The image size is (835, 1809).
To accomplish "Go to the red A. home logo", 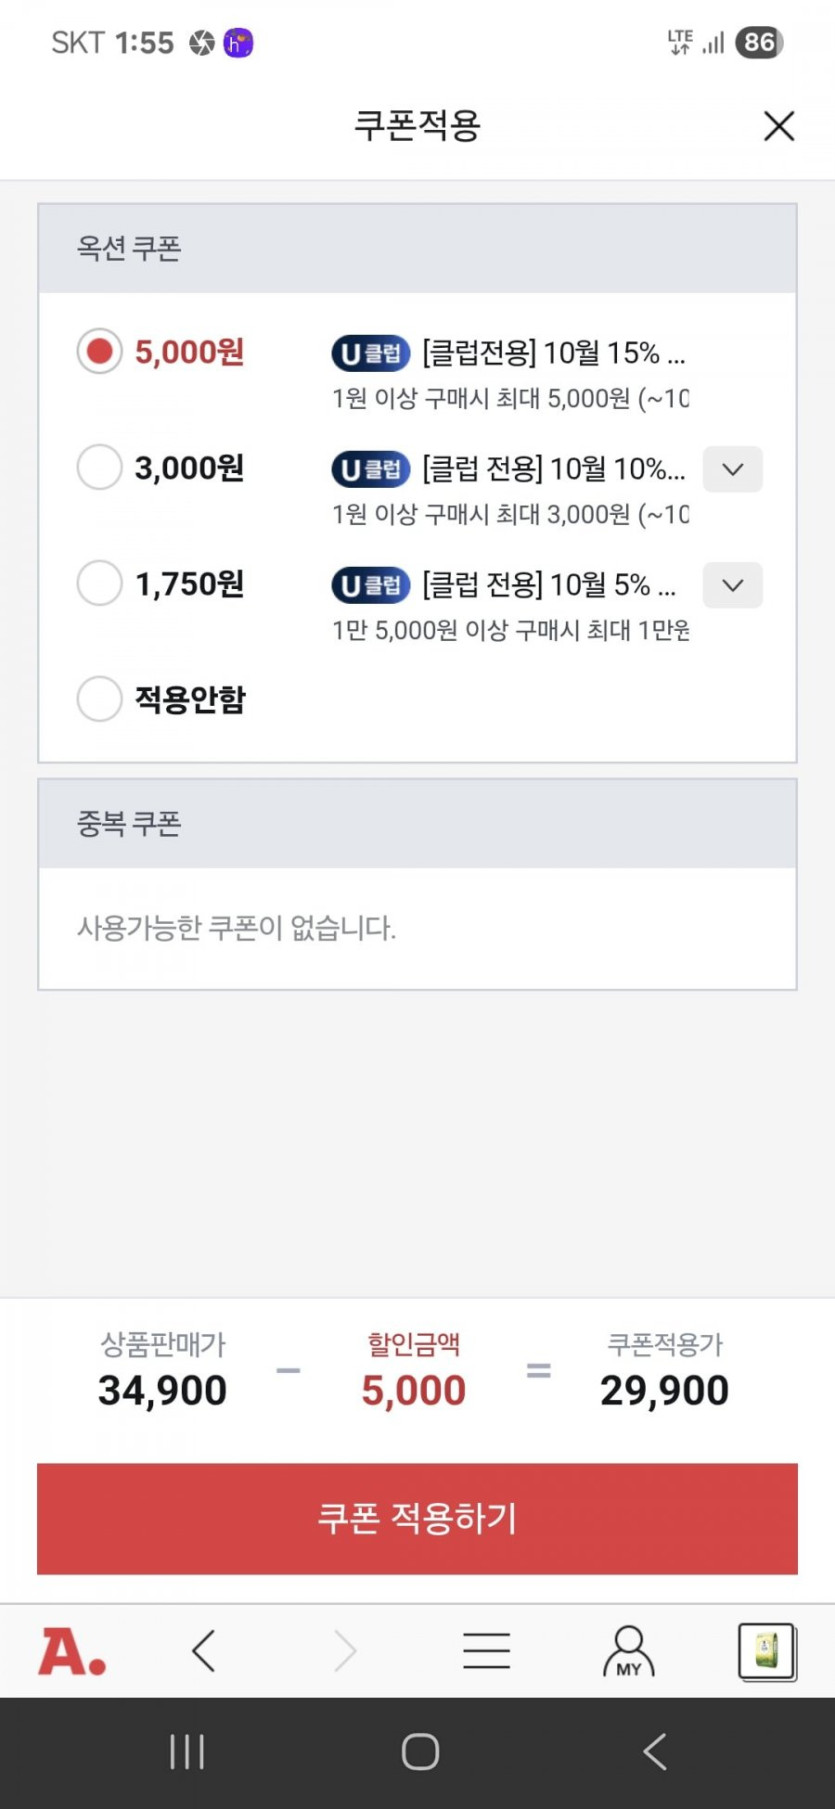I will pyautogui.click(x=72, y=1651).
